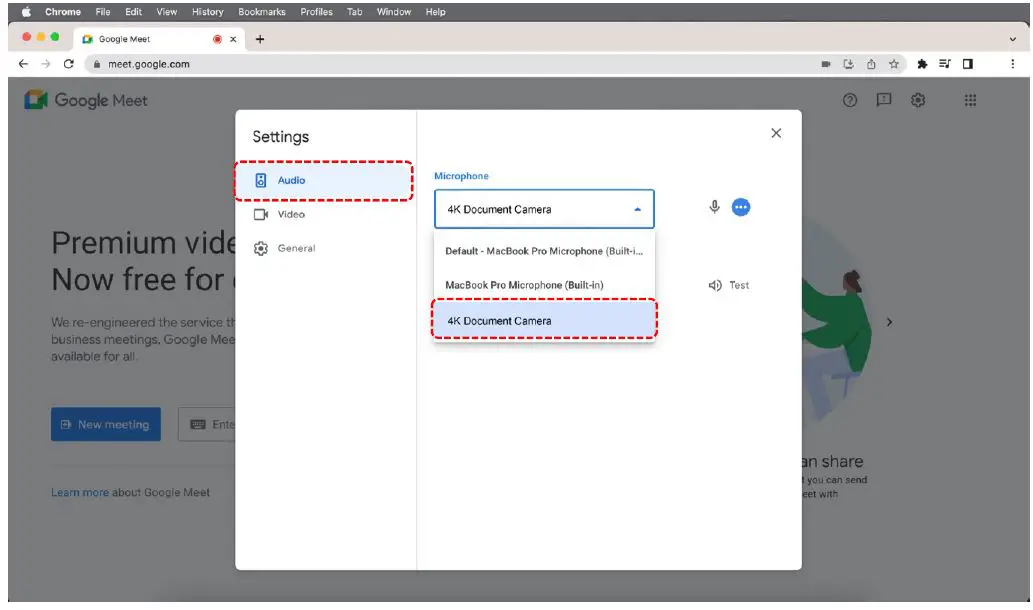The image size is (1033, 610).
Task: Click the microphone level icon
Action: coord(714,208)
